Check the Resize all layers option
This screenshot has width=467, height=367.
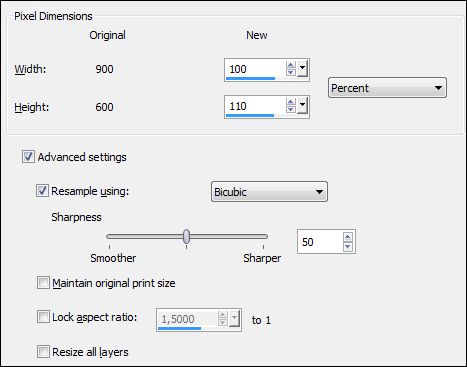coord(43,352)
